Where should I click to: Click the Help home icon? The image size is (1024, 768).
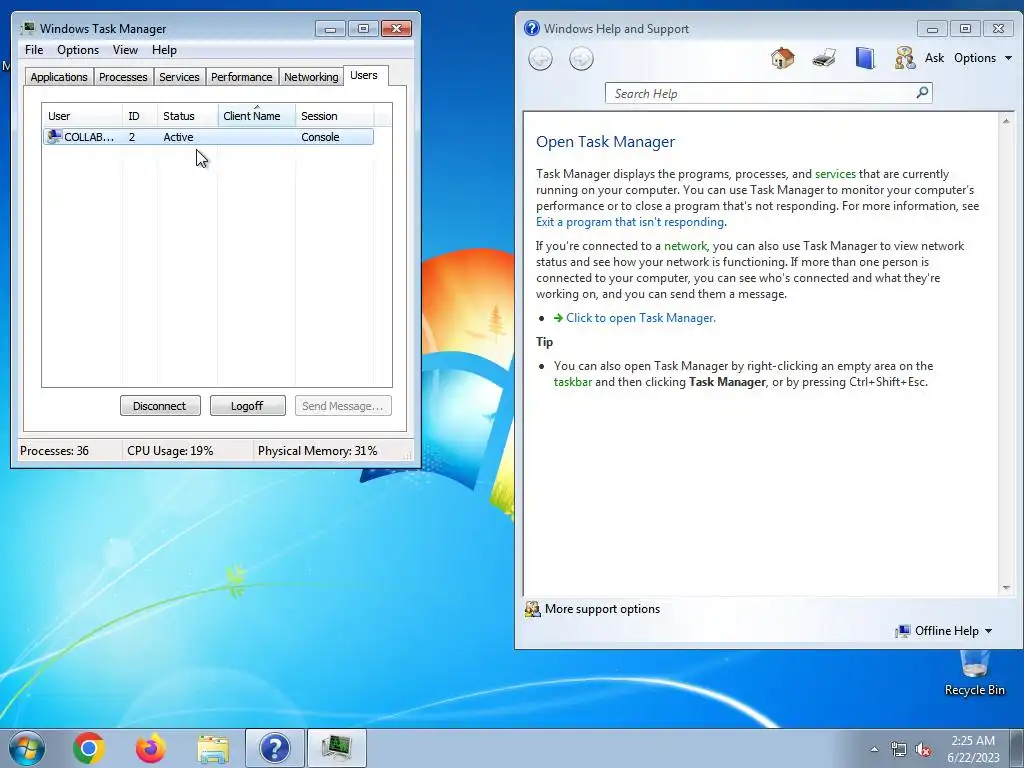[x=782, y=58]
